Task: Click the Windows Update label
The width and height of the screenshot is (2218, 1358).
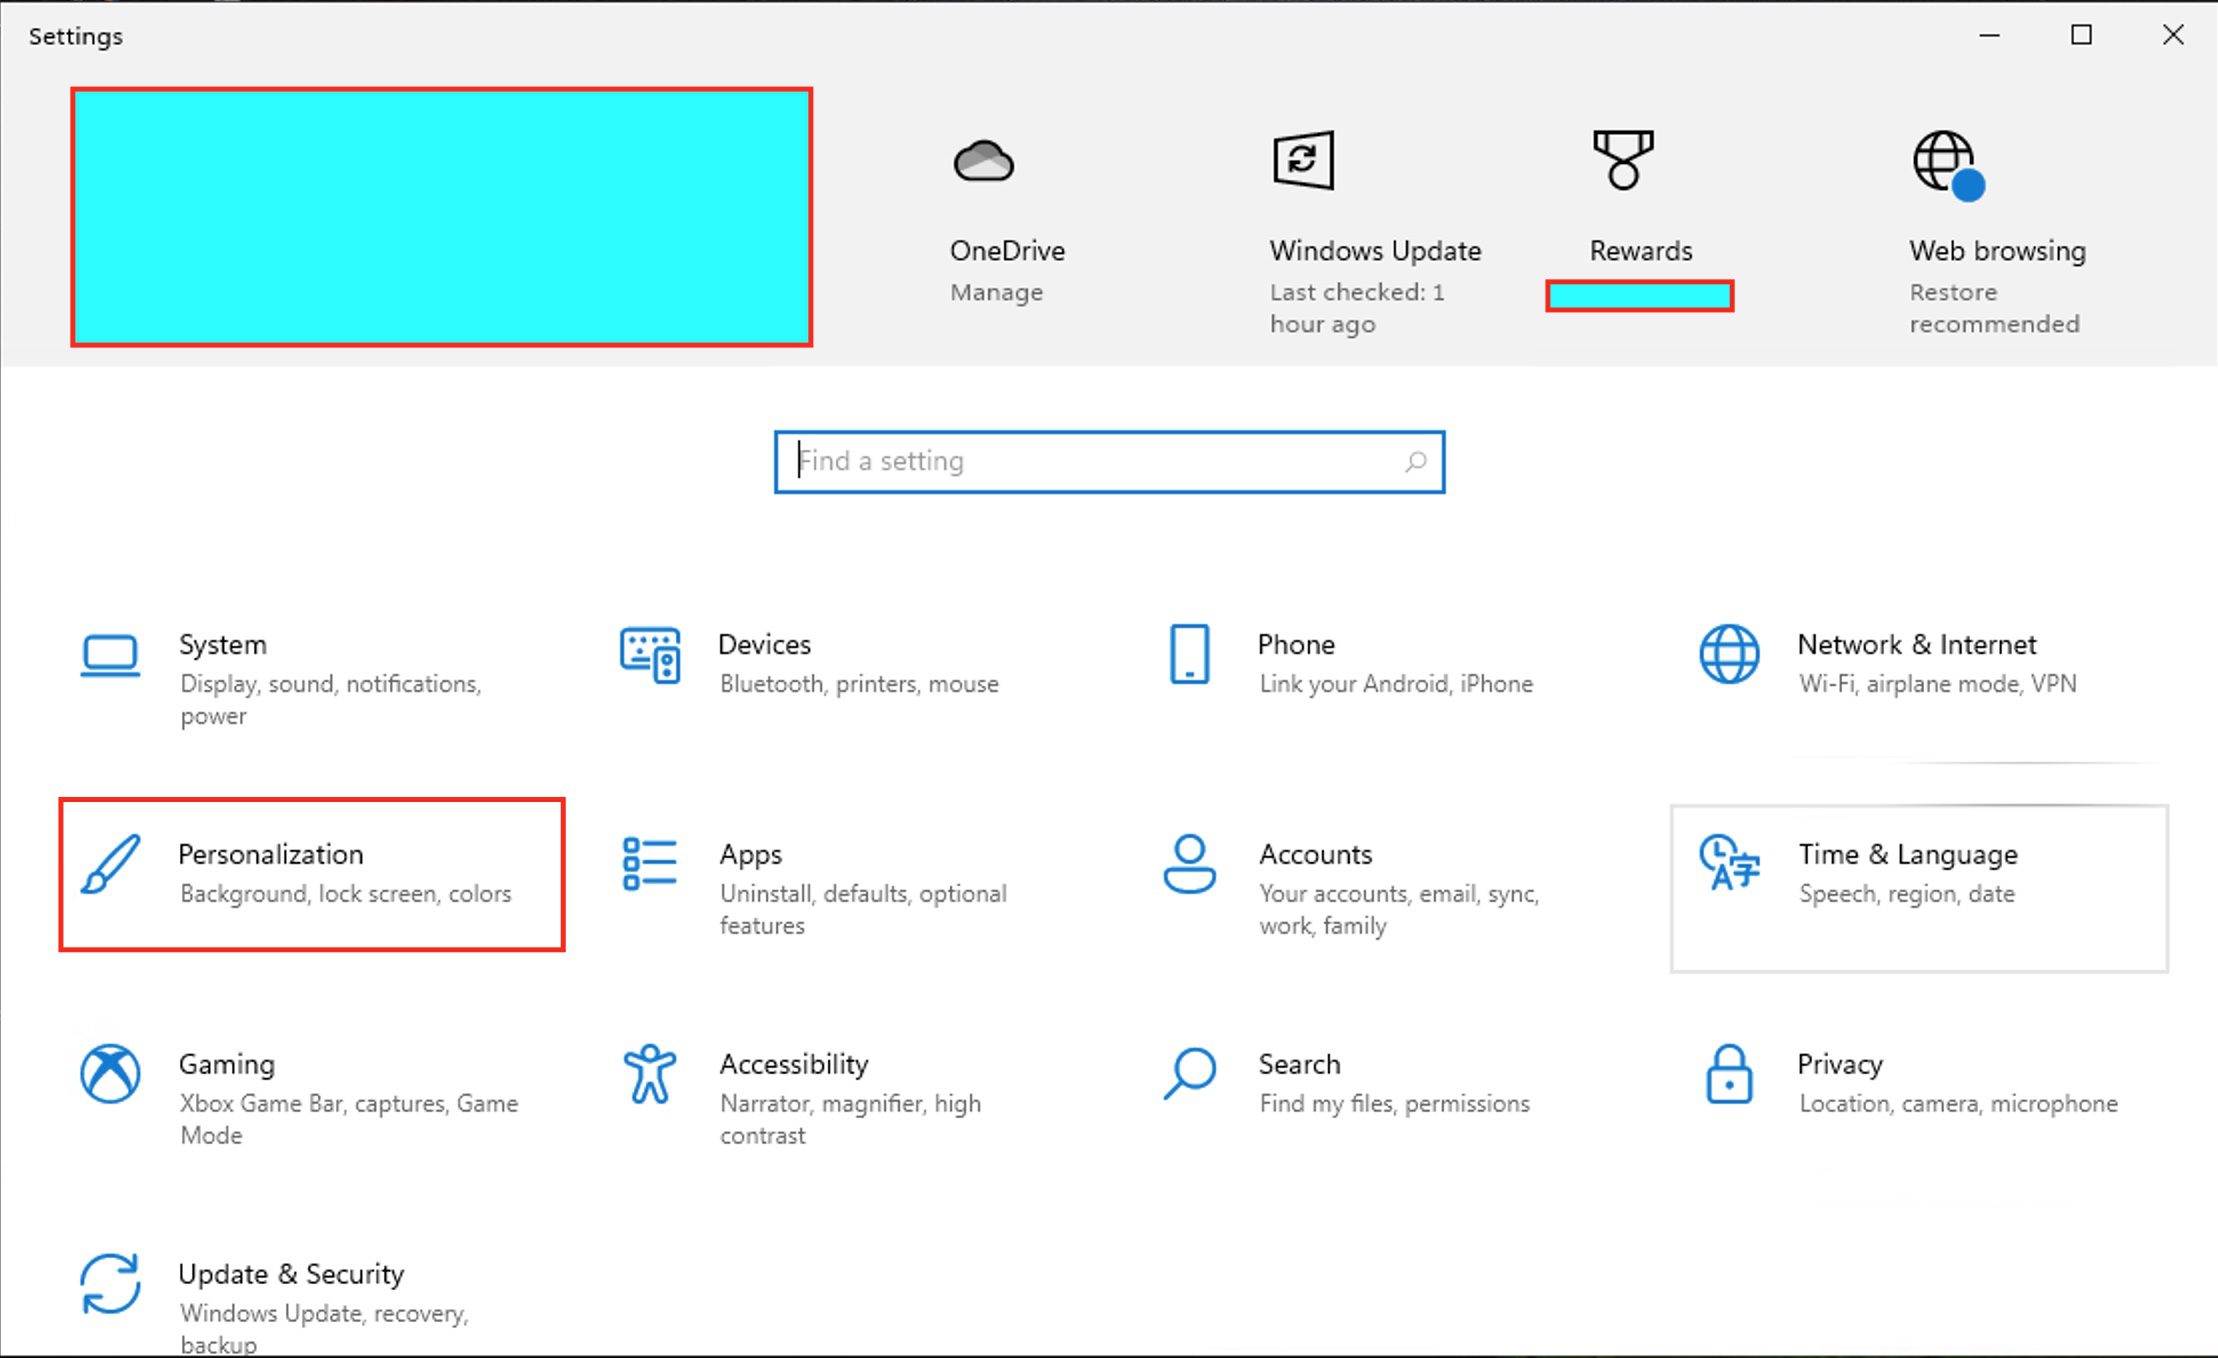Action: (1375, 251)
